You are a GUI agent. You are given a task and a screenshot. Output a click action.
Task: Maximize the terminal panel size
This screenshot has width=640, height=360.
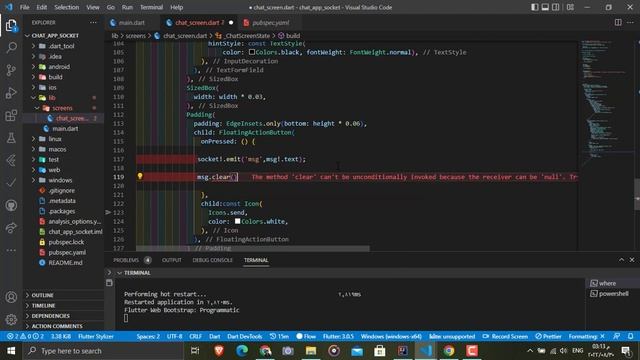pos(621,260)
